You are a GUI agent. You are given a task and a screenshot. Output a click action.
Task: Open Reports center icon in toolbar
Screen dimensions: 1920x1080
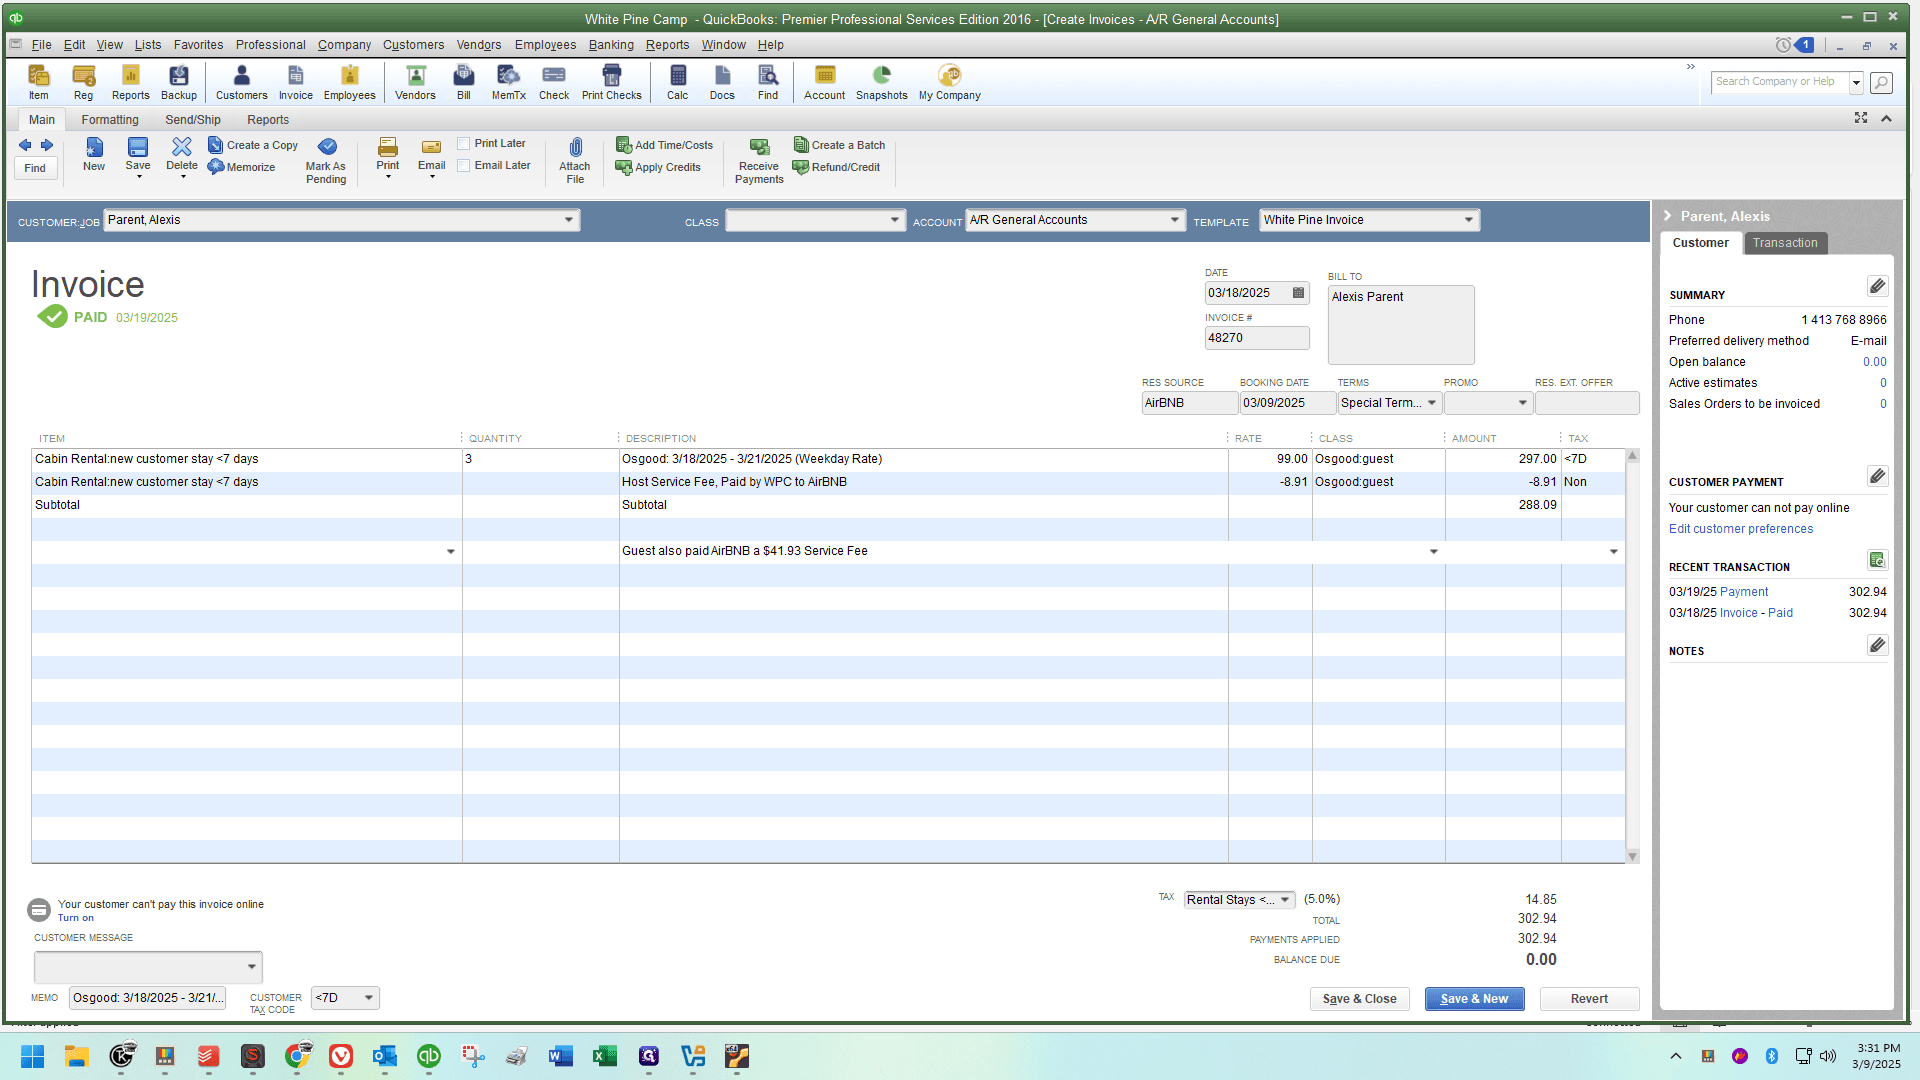coord(130,82)
